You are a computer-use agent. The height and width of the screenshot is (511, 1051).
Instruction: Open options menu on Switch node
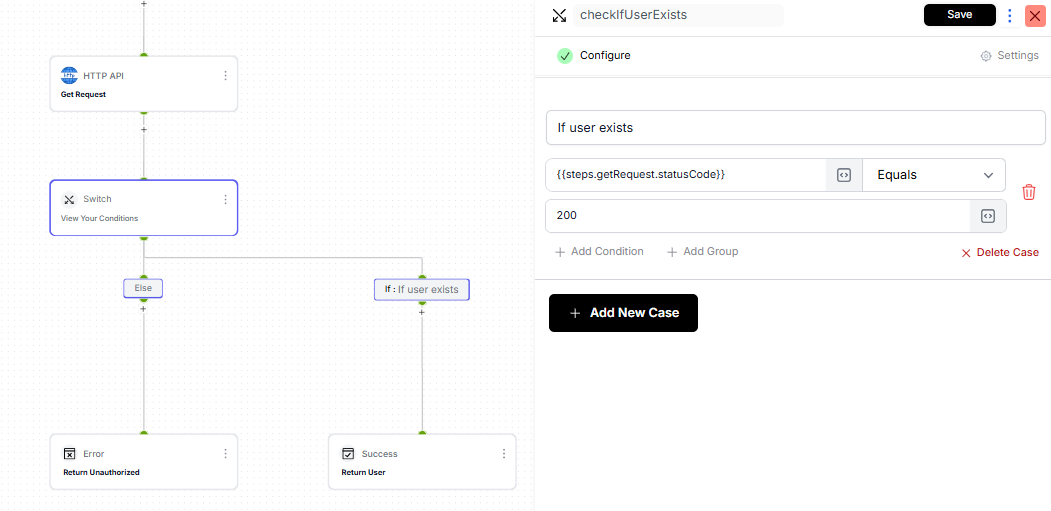225,199
